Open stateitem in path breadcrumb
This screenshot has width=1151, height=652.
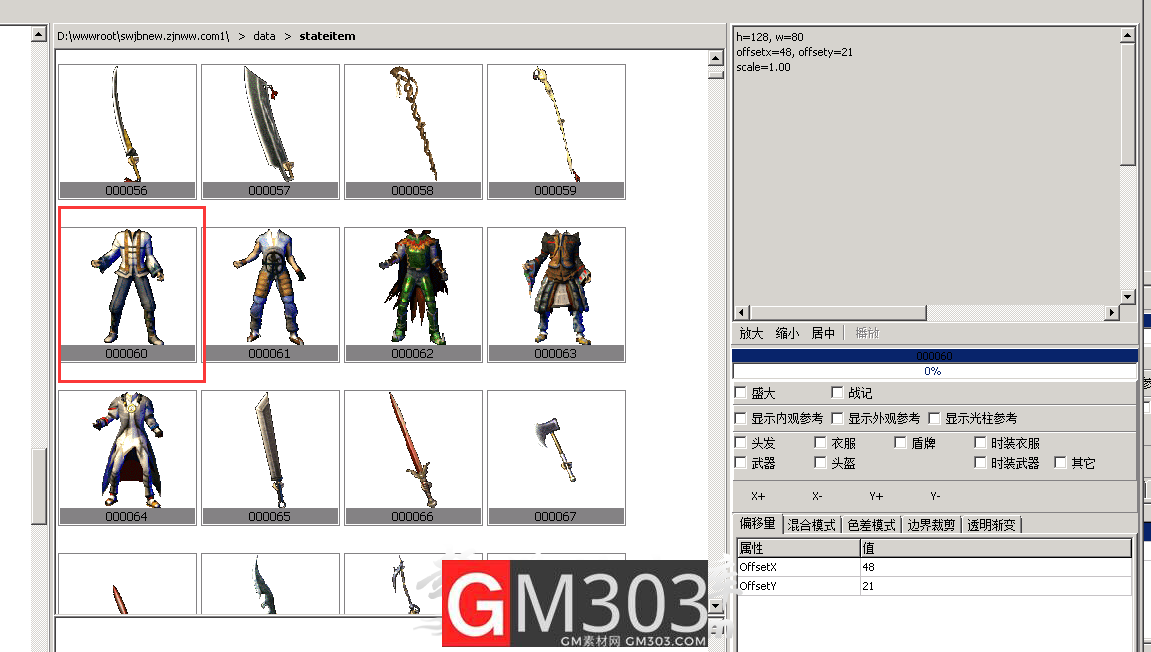(327, 36)
